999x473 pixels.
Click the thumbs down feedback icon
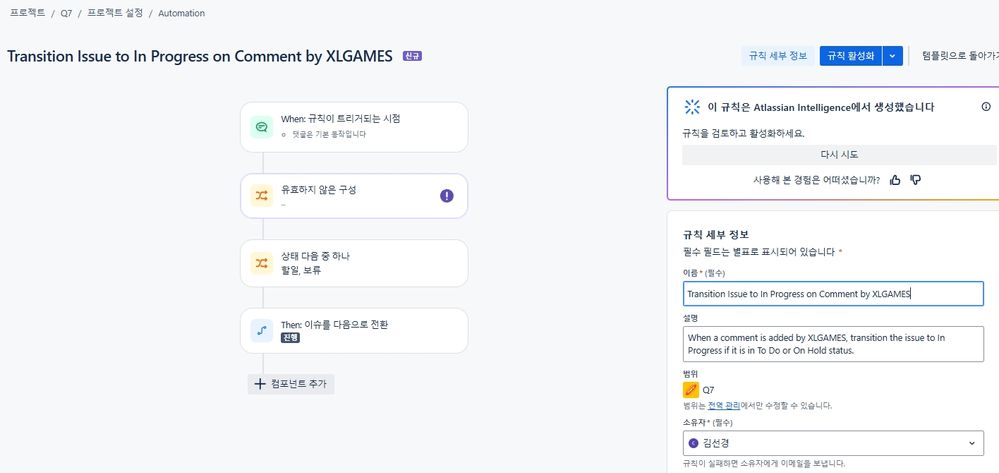916,180
